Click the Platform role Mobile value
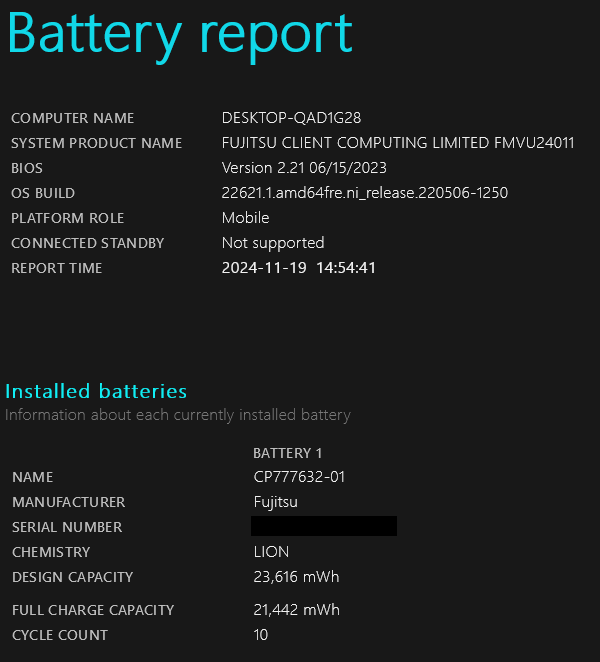The height and width of the screenshot is (662, 600). (245, 218)
